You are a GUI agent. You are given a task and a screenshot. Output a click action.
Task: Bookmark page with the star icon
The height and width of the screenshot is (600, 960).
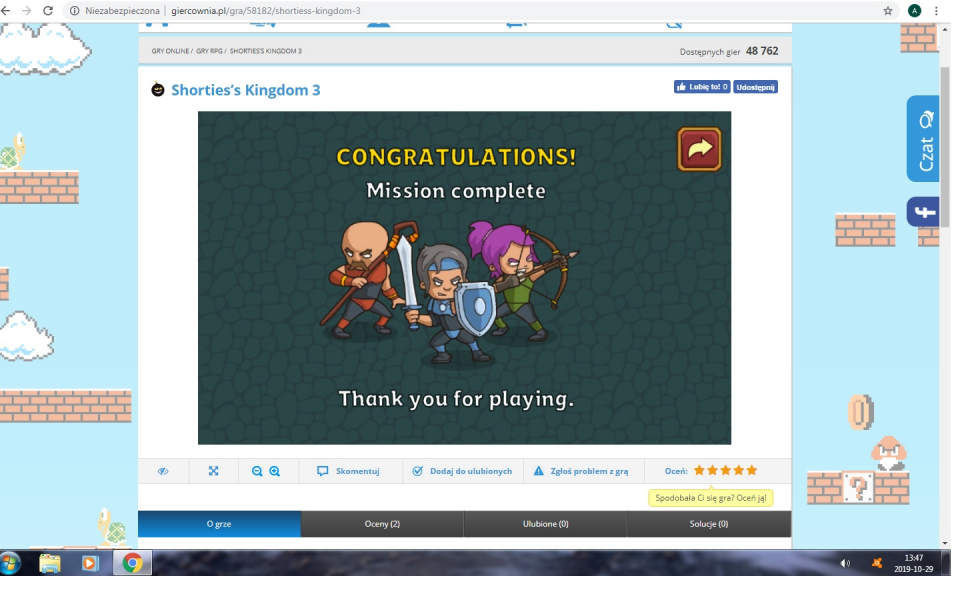click(x=888, y=10)
